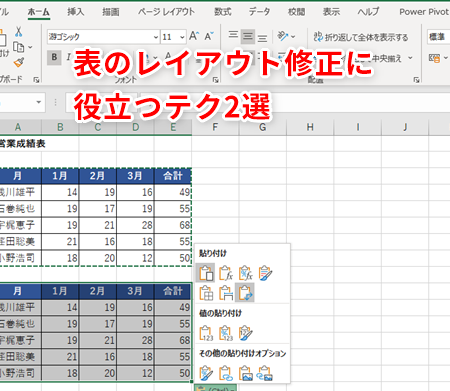This screenshot has width=450, height=391.
Task: Click the 営業成績表 title cell
Action: [x=21, y=144]
